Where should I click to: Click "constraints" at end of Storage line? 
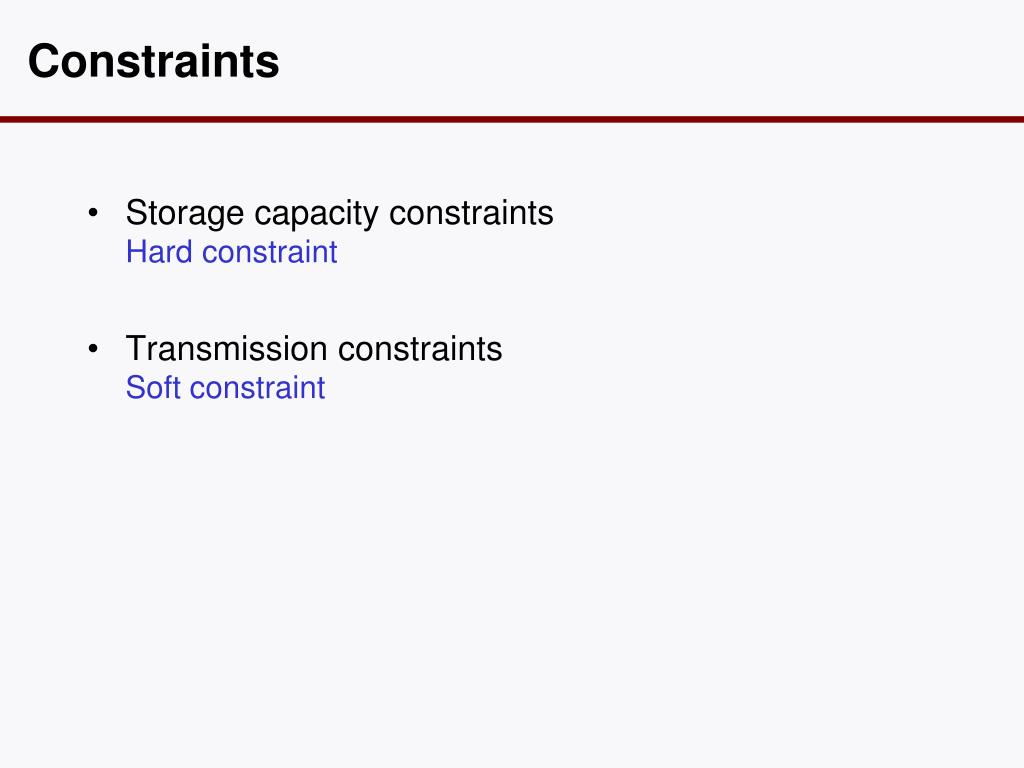tap(471, 213)
